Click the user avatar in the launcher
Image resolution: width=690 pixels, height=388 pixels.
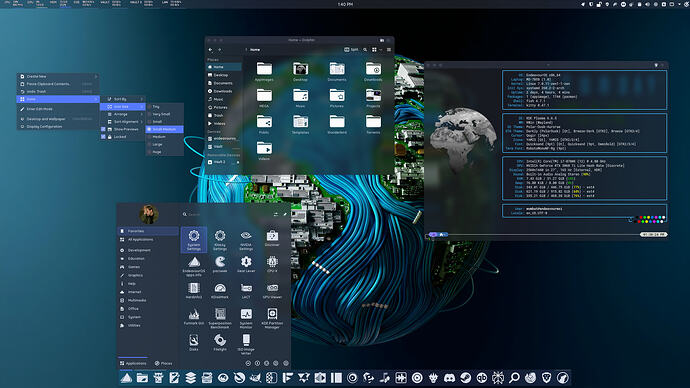point(149,214)
